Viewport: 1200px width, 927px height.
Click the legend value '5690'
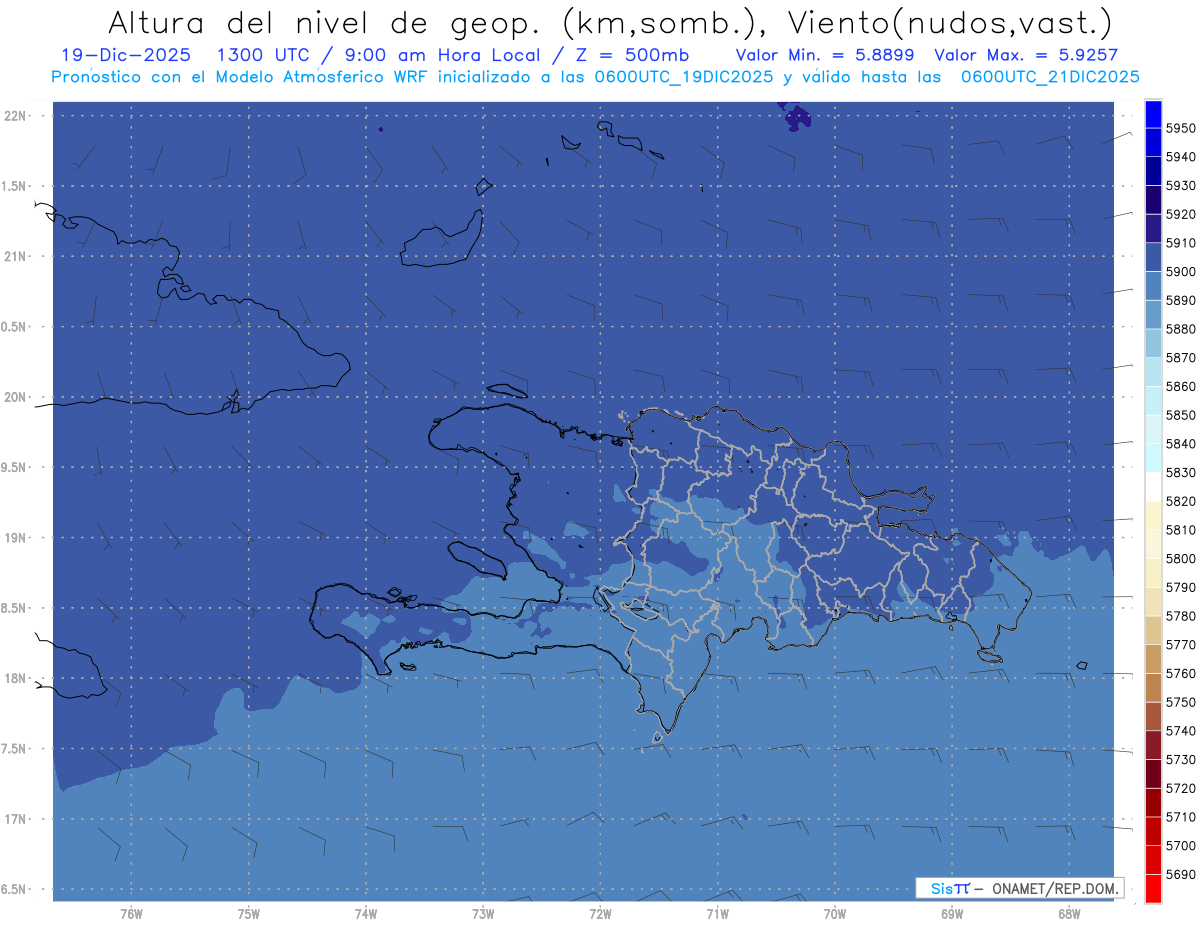tap(1180, 874)
